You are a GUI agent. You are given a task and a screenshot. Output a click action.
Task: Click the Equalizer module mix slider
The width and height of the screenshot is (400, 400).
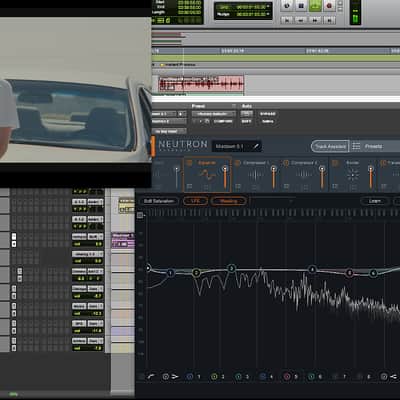[225, 177]
